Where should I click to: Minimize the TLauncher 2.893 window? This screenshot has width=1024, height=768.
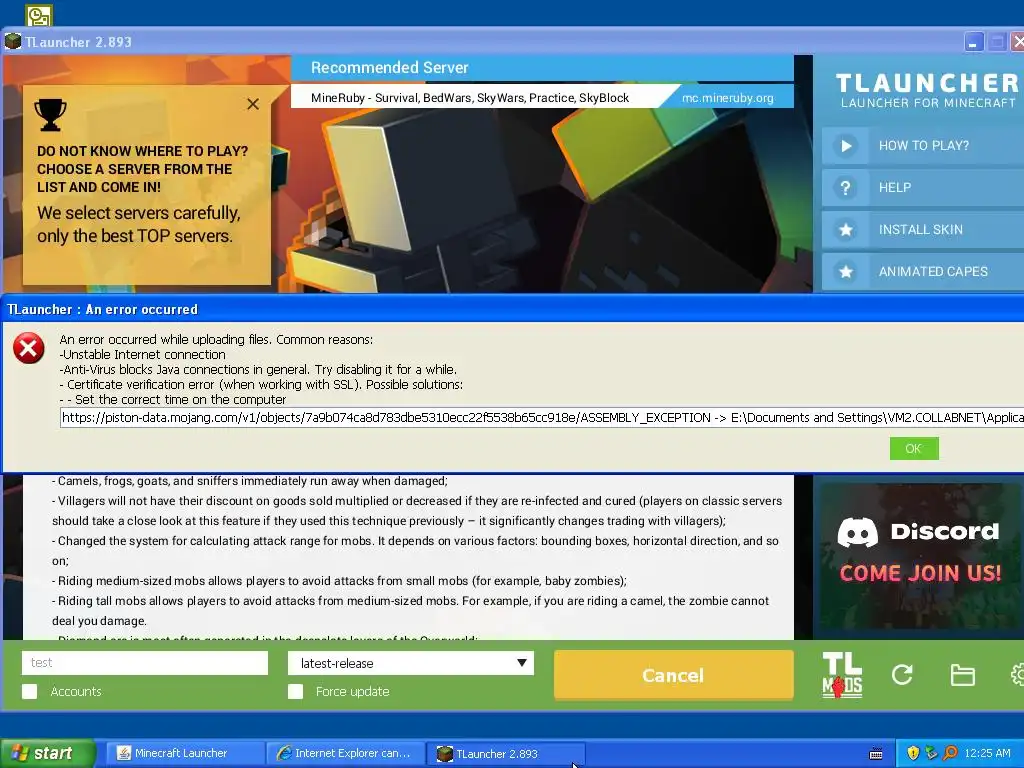tap(973, 42)
